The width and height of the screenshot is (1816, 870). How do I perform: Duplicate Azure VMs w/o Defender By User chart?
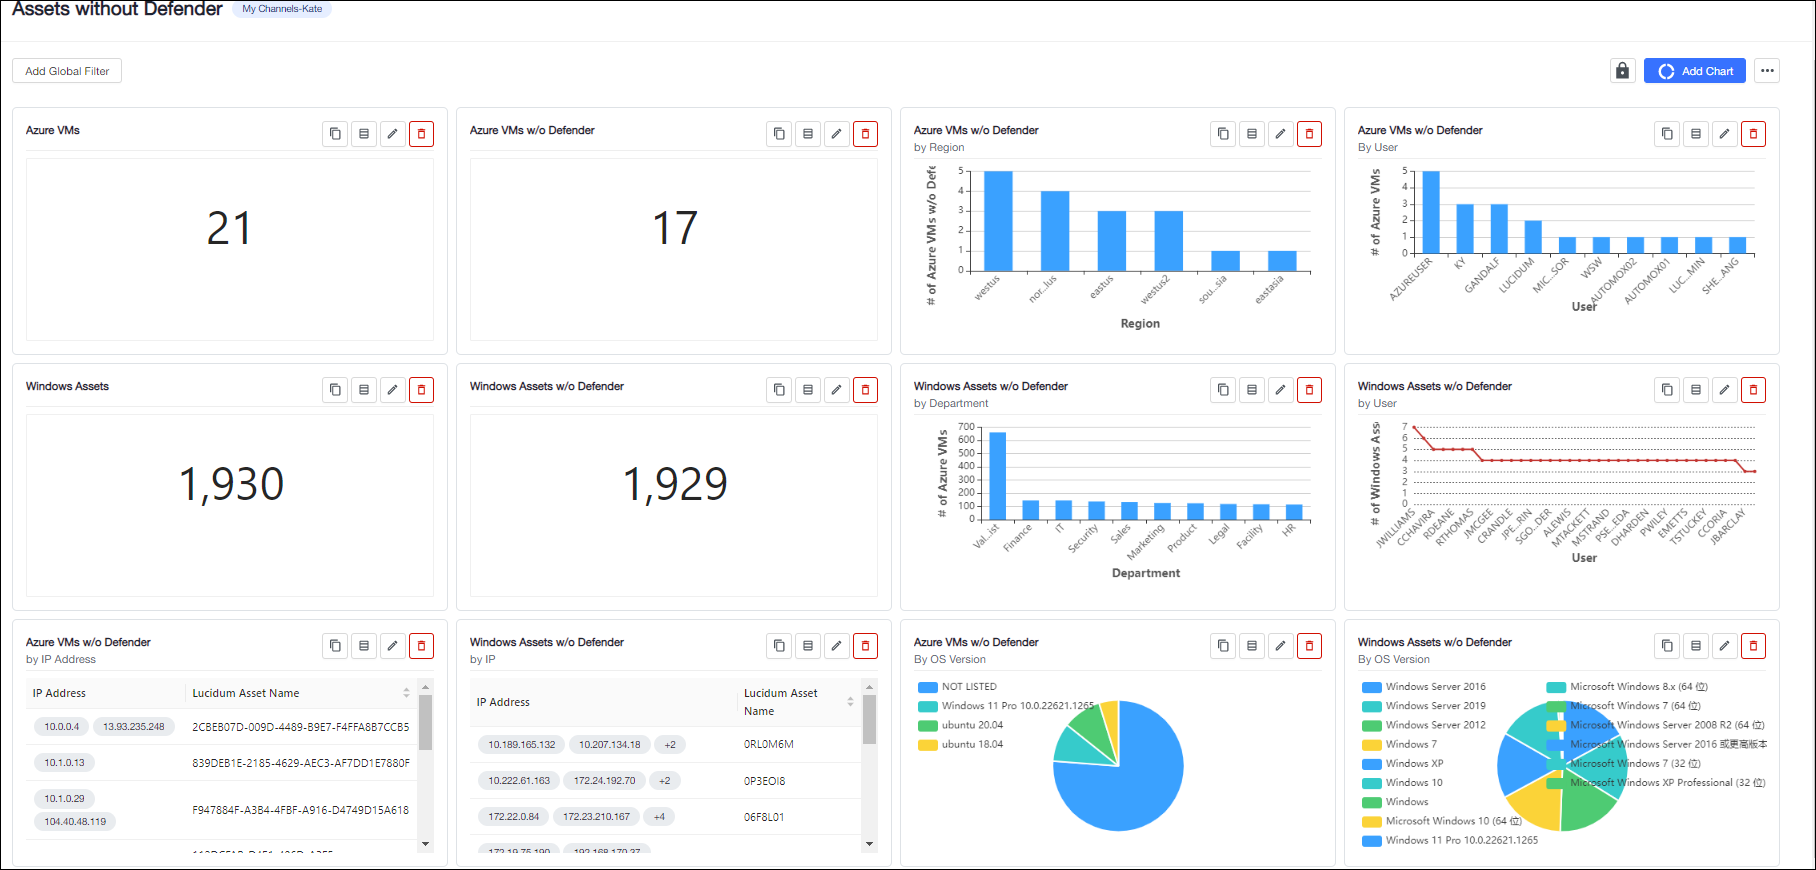[1667, 134]
